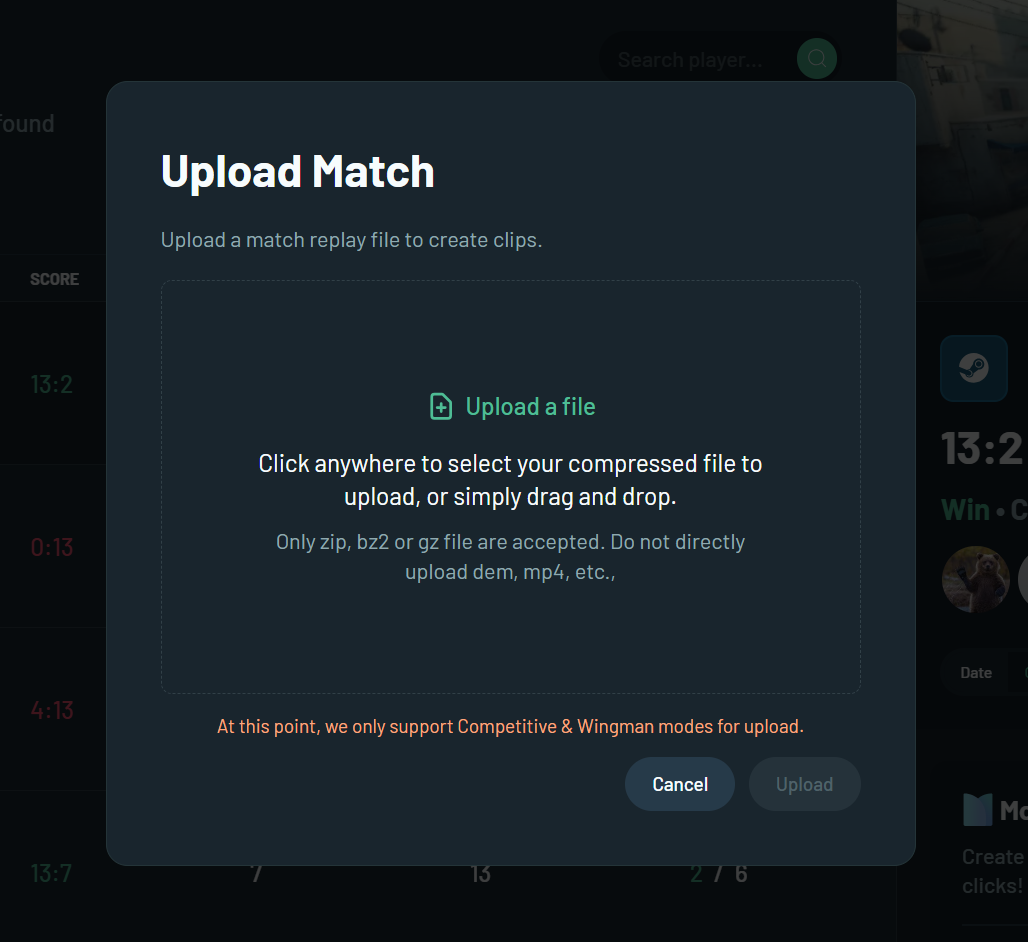Click the dashed file drop zone
This screenshot has height=942, width=1028.
pos(511,487)
